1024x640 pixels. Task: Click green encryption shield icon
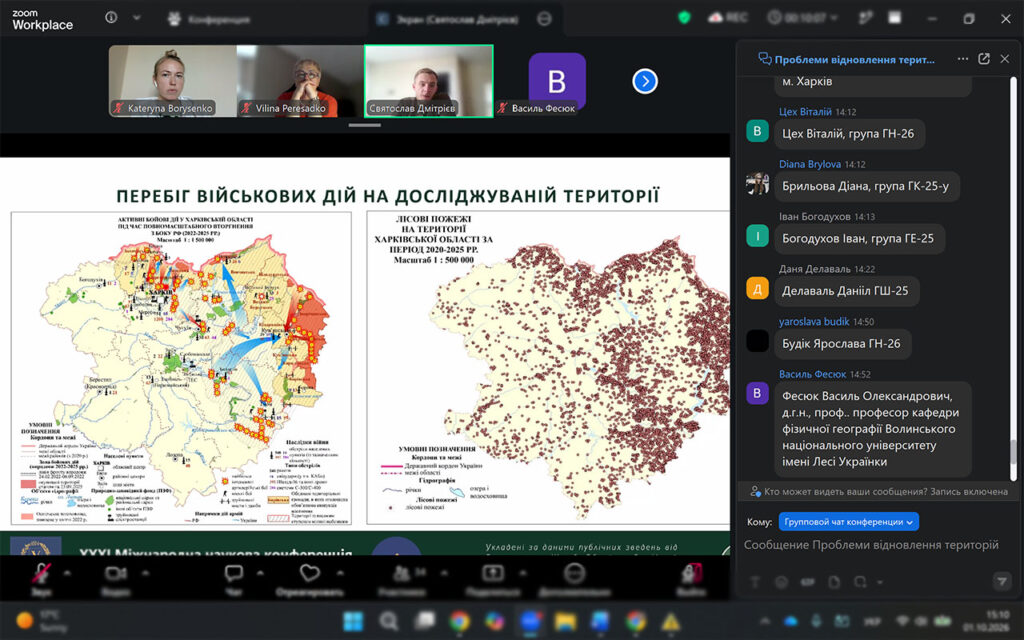684,18
